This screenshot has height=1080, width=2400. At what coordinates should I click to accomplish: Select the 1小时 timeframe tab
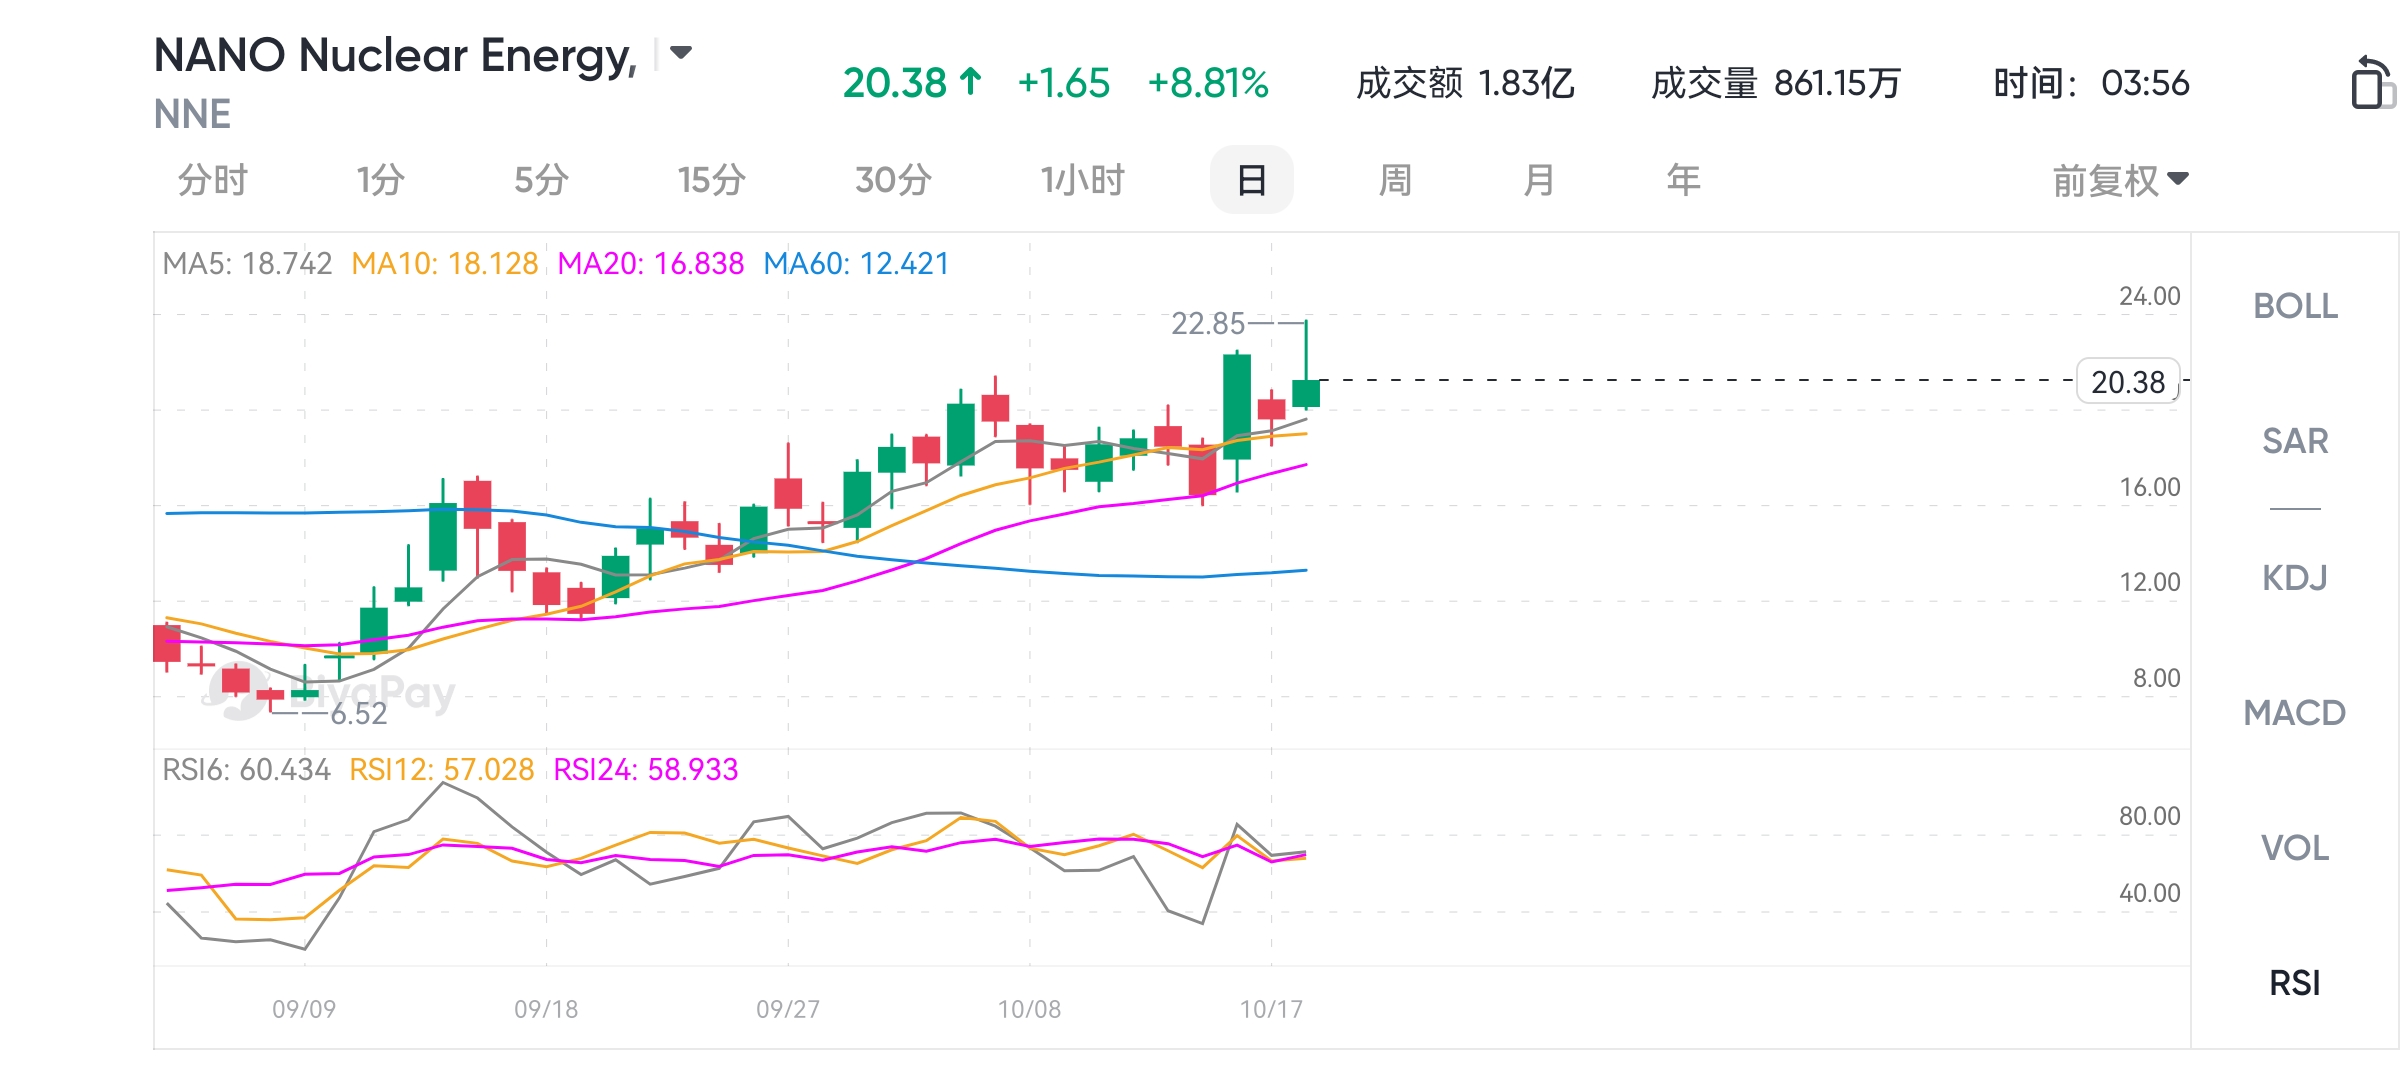[x=1083, y=180]
